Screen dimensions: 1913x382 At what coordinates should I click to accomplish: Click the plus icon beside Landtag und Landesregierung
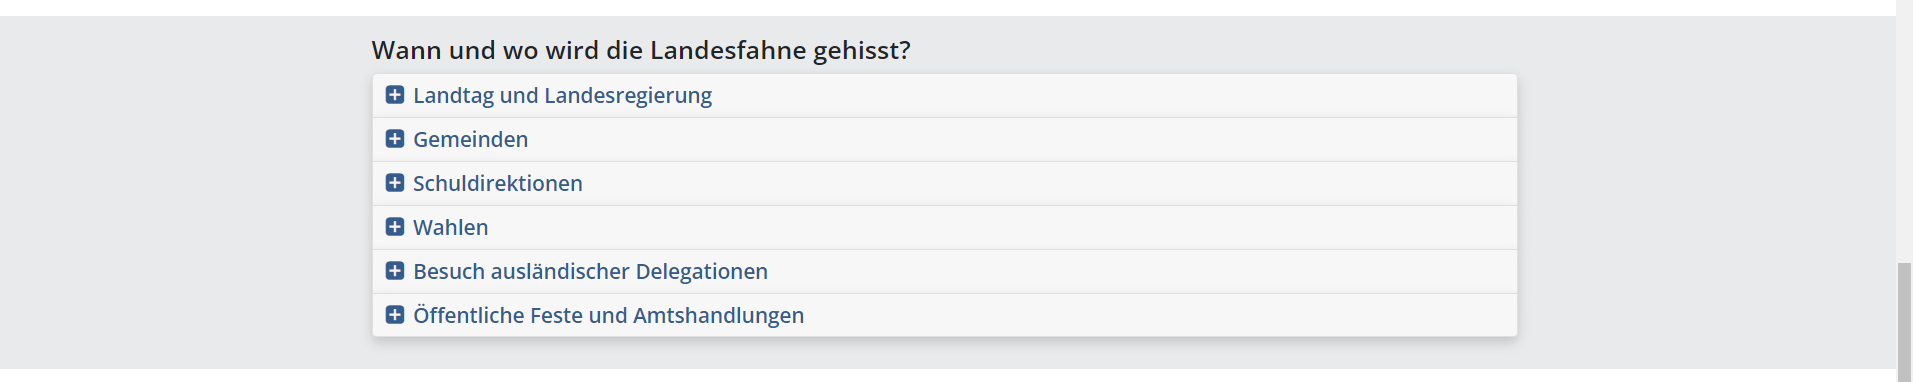click(395, 95)
